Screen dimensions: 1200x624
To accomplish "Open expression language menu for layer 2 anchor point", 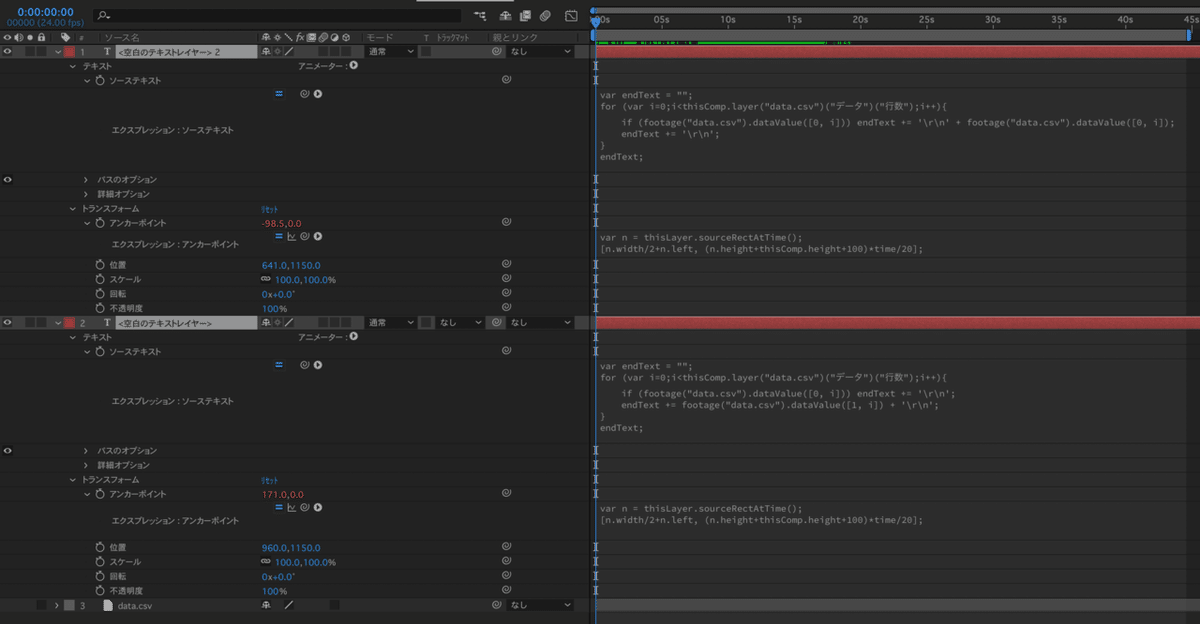I will (318, 508).
